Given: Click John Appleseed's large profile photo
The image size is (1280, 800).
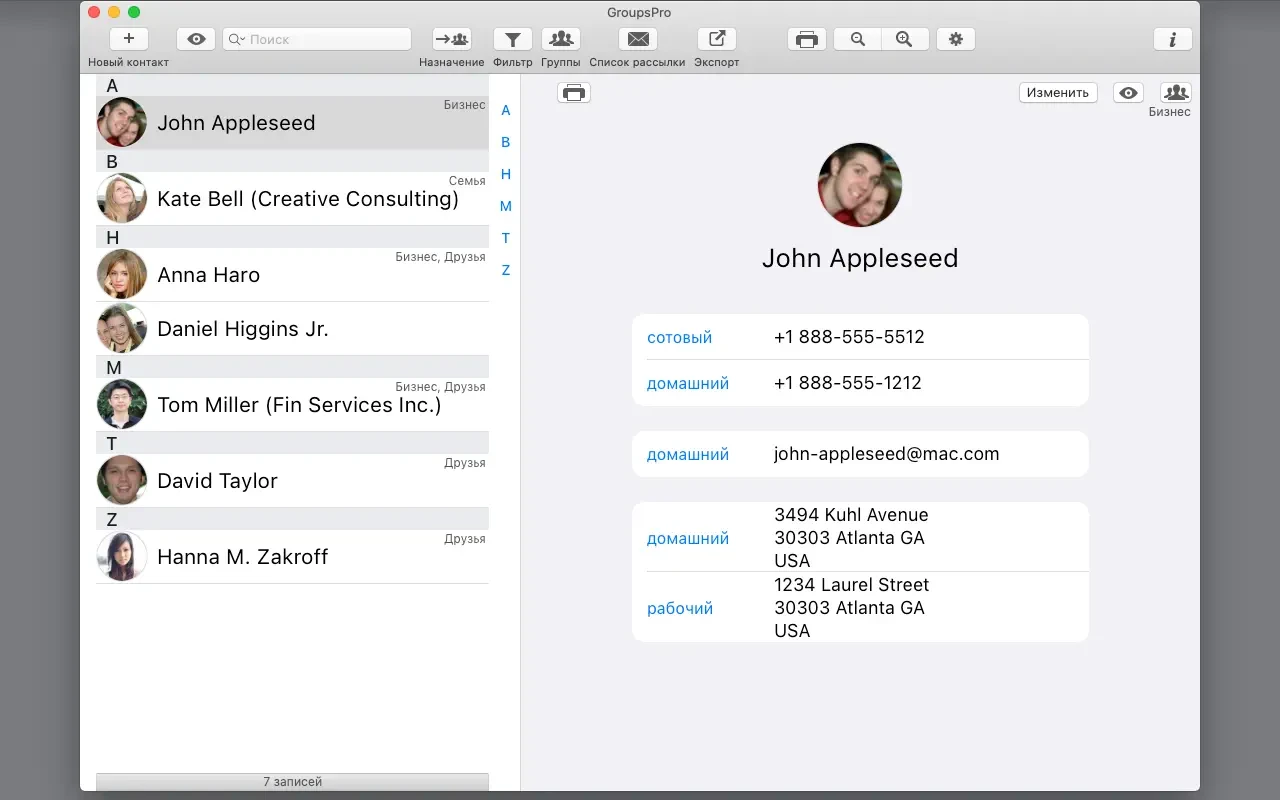Looking at the screenshot, I should coord(860,185).
